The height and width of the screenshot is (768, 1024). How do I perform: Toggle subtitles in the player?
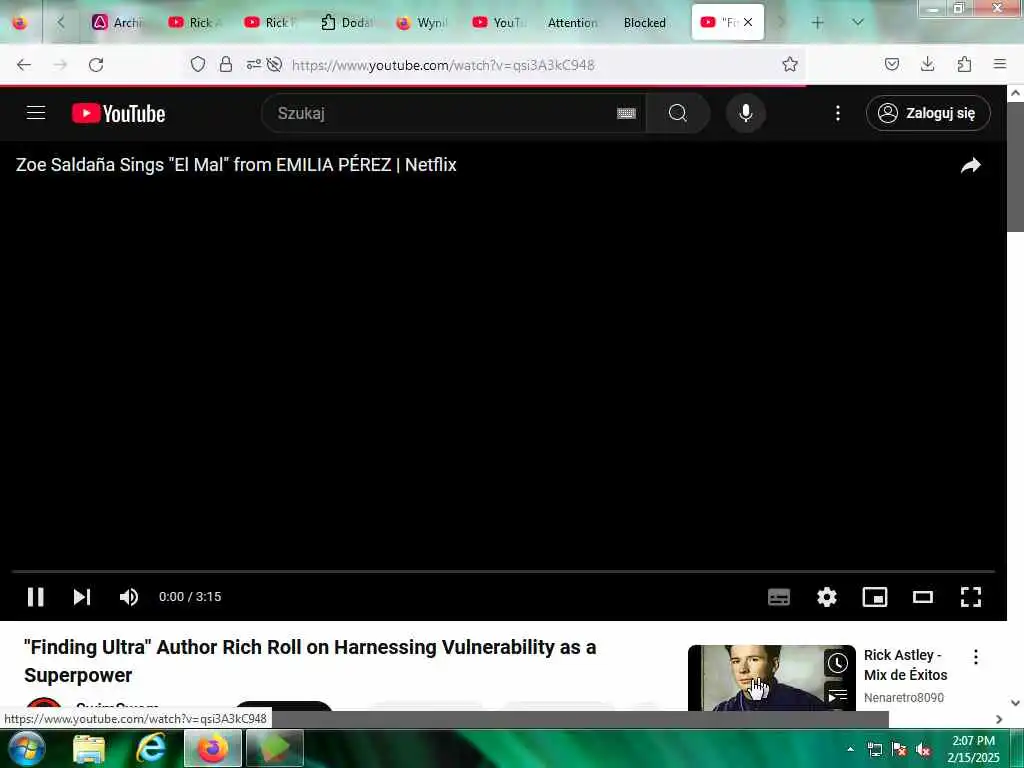(778, 597)
